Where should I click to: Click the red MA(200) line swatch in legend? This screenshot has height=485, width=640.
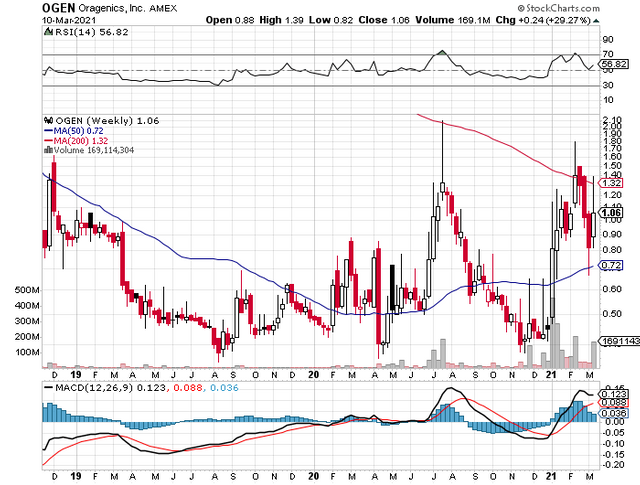(48, 141)
